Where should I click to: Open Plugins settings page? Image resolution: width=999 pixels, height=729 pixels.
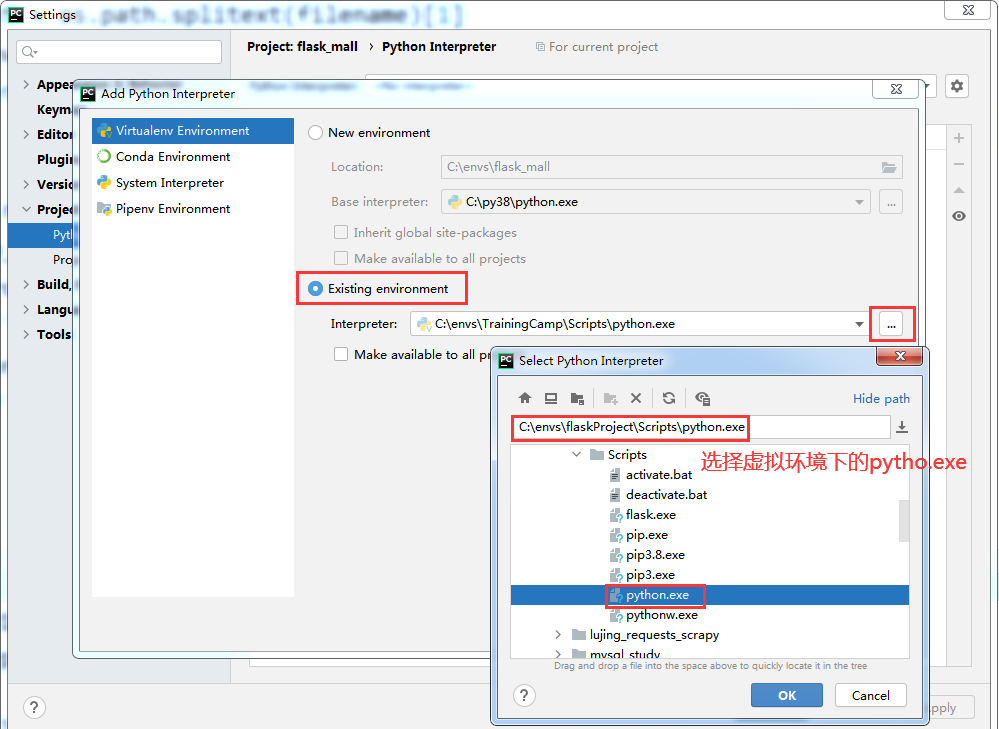(x=54, y=159)
